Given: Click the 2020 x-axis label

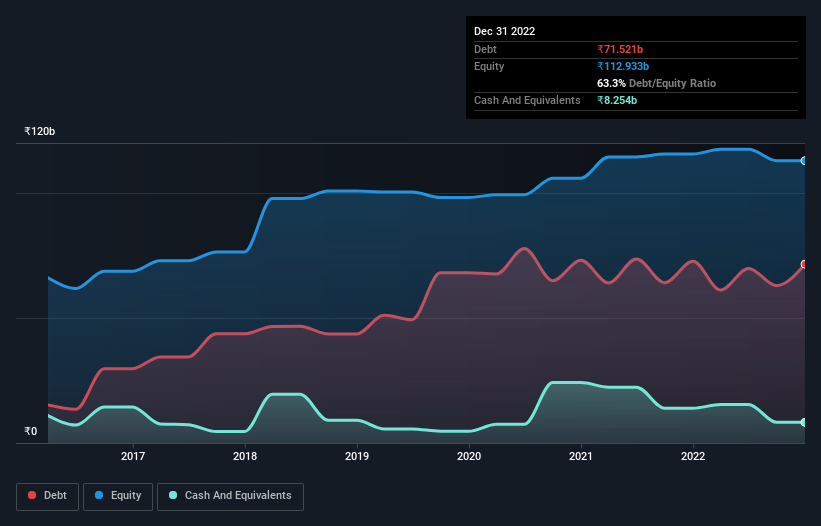Looking at the screenshot, I should tap(469, 456).
